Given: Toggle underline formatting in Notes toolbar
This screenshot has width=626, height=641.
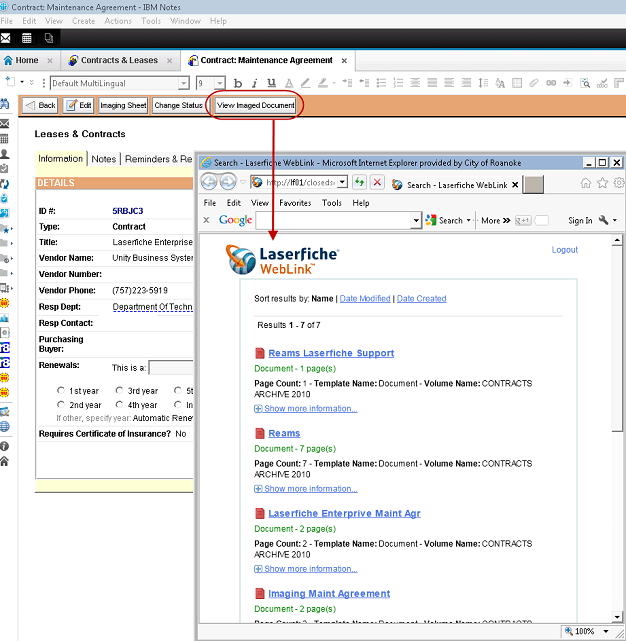Looking at the screenshot, I should (x=271, y=83).
